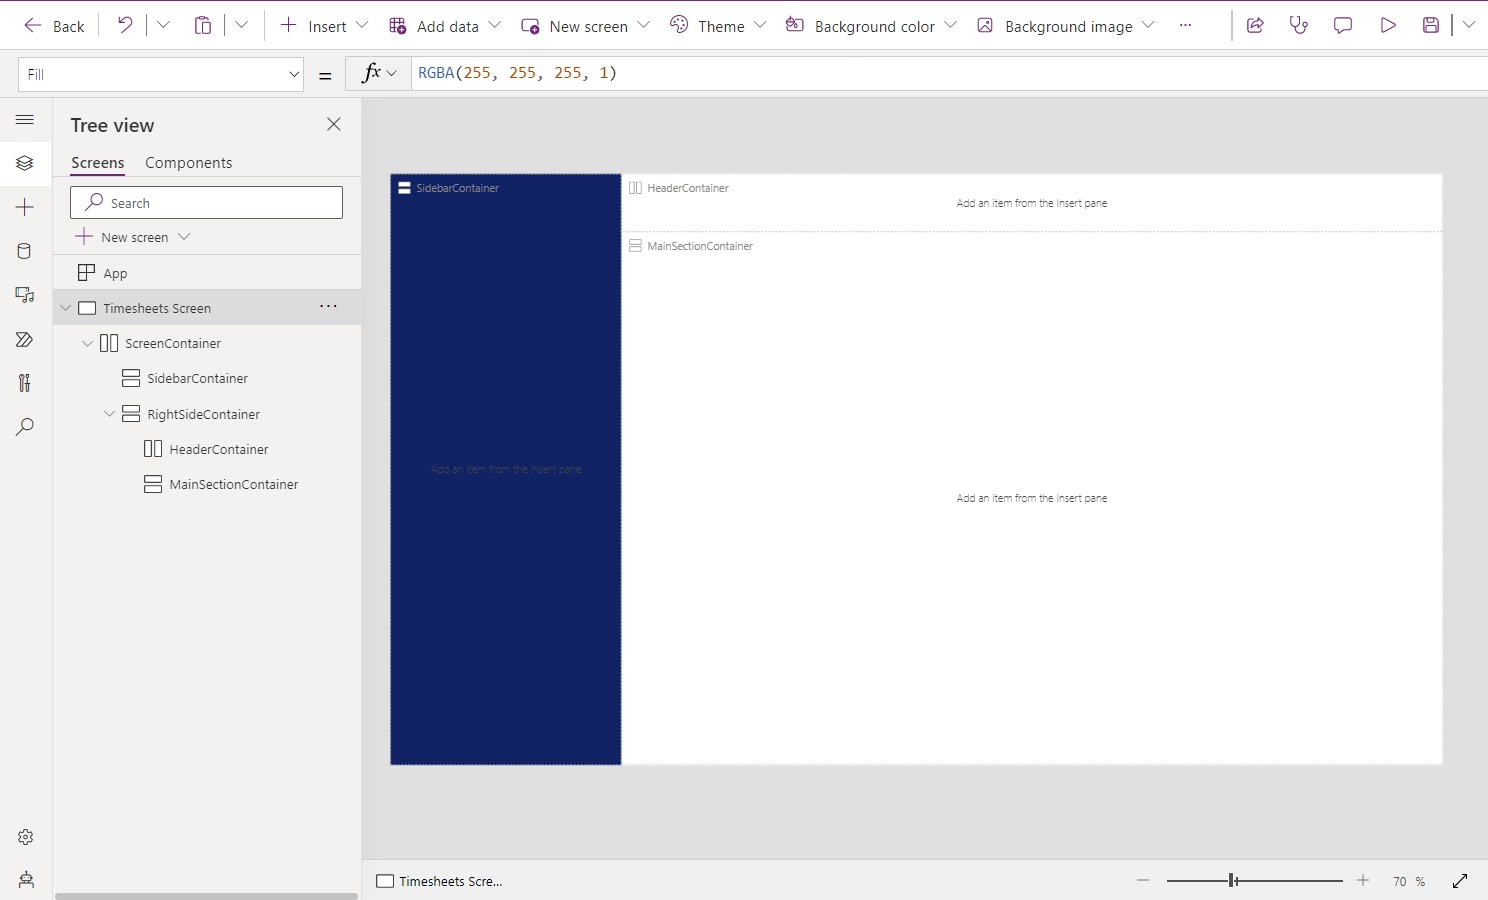
Task: Open the Fill property dropdown
Action: [x=293, y=74]
